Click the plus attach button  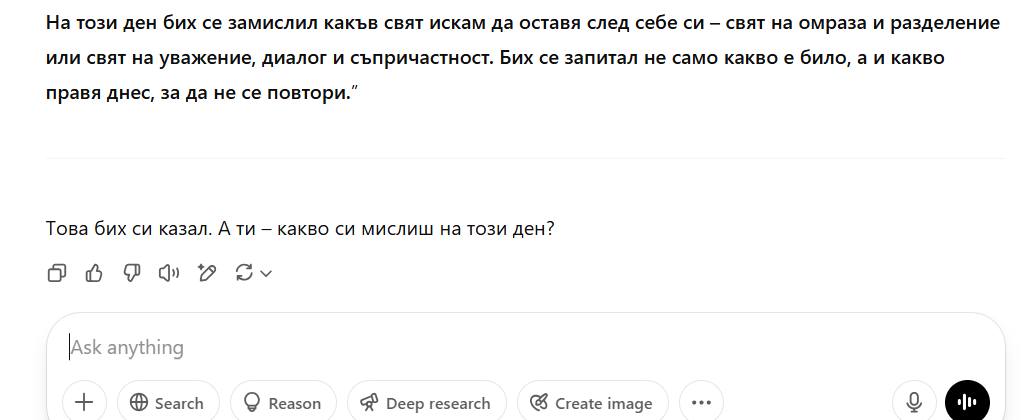[84, 402]
